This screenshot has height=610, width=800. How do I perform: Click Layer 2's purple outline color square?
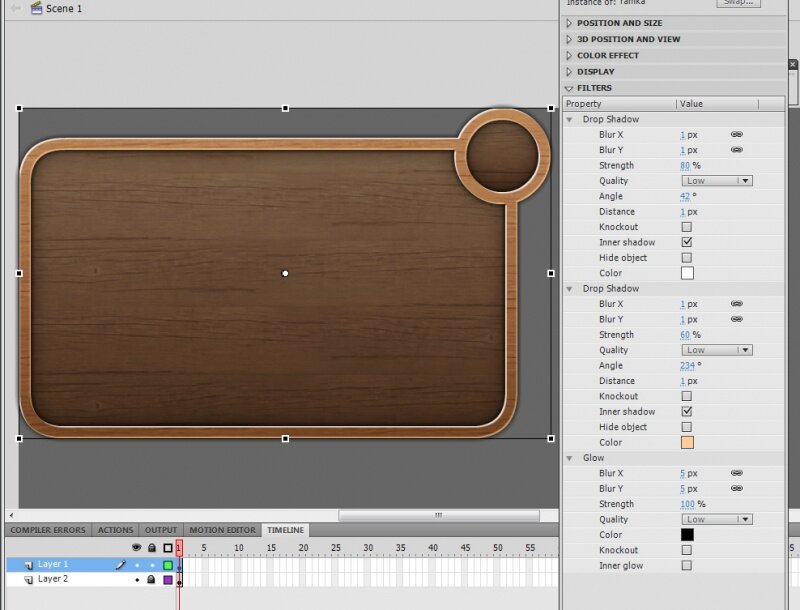(168, 580)
